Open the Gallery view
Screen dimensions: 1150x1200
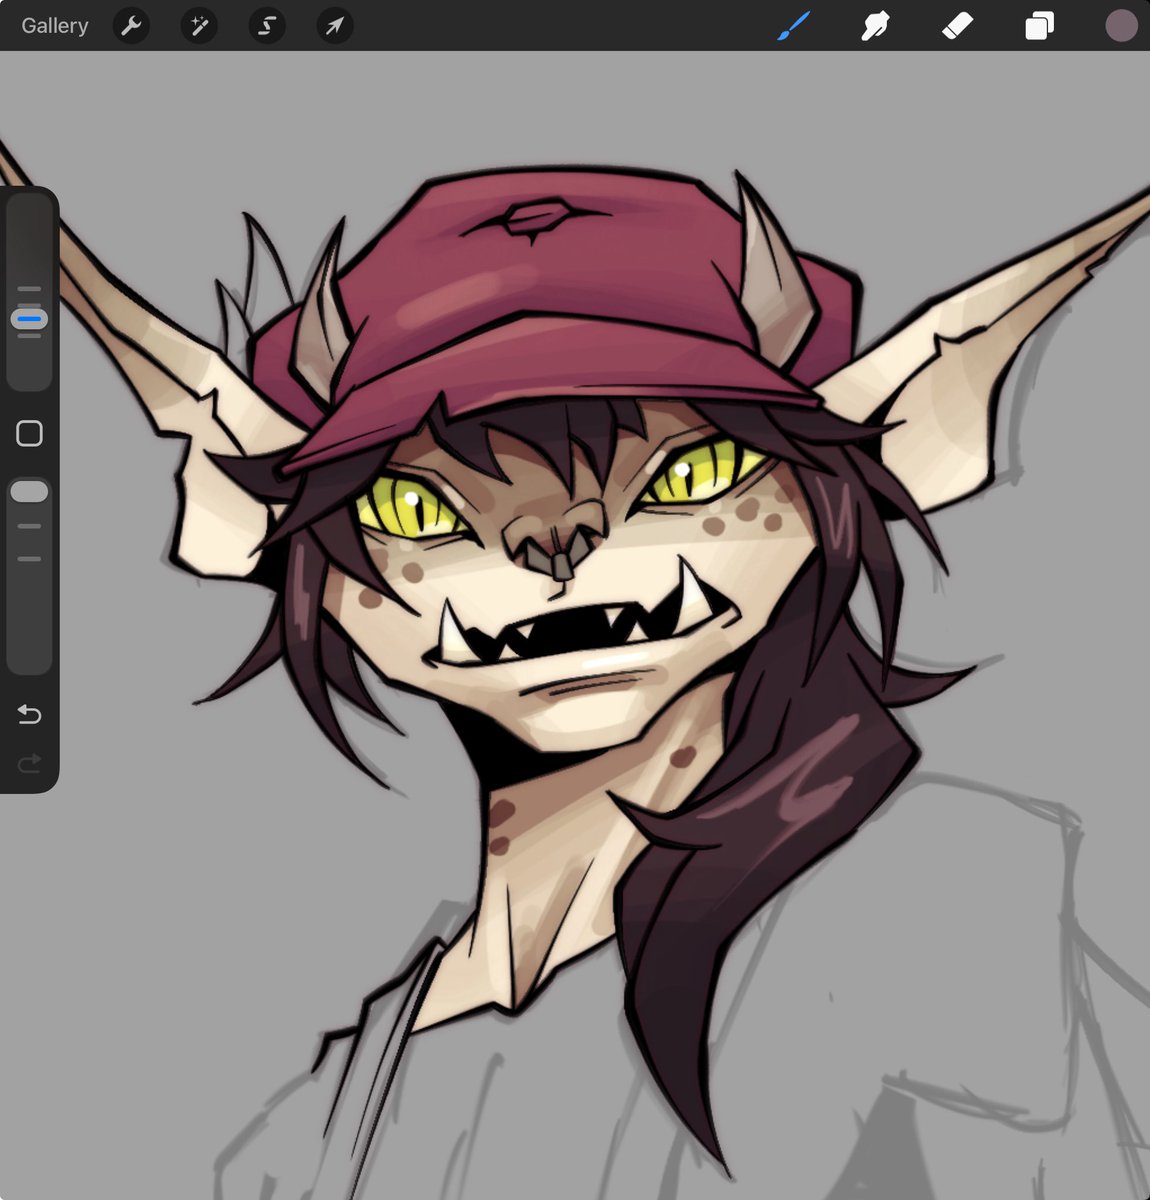(x=55, y=26)
